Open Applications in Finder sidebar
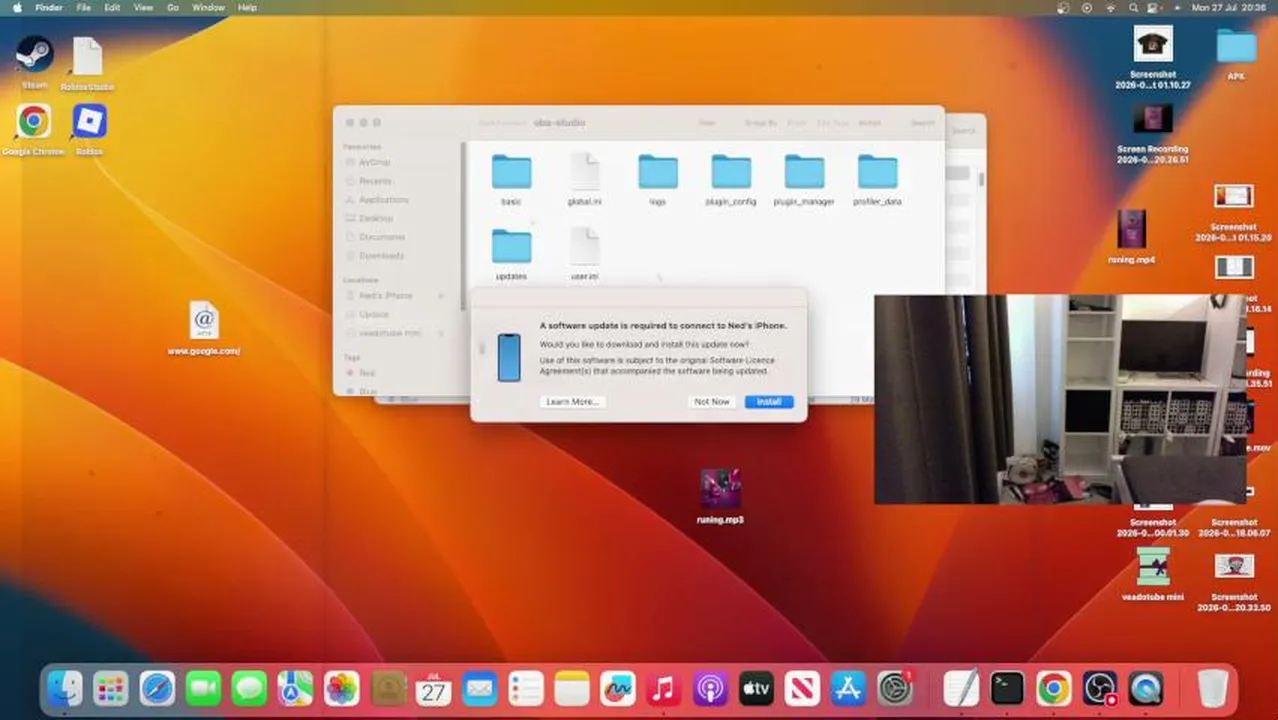This screenshot has height=720, width=1278. pyautogui.click(x=383, y=200)
